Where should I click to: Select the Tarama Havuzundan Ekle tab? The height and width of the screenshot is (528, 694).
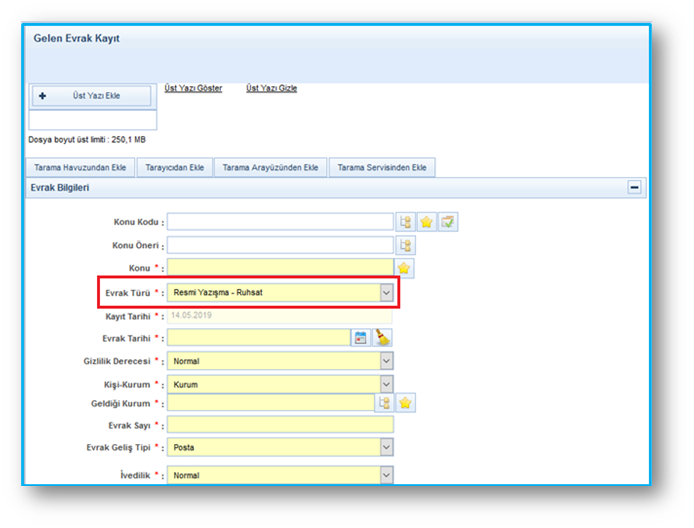80,167
